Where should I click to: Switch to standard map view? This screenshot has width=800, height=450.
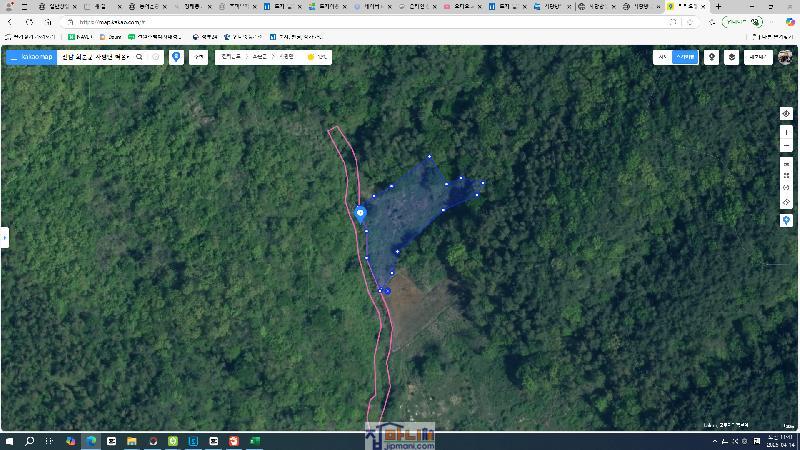click(662, 57)
